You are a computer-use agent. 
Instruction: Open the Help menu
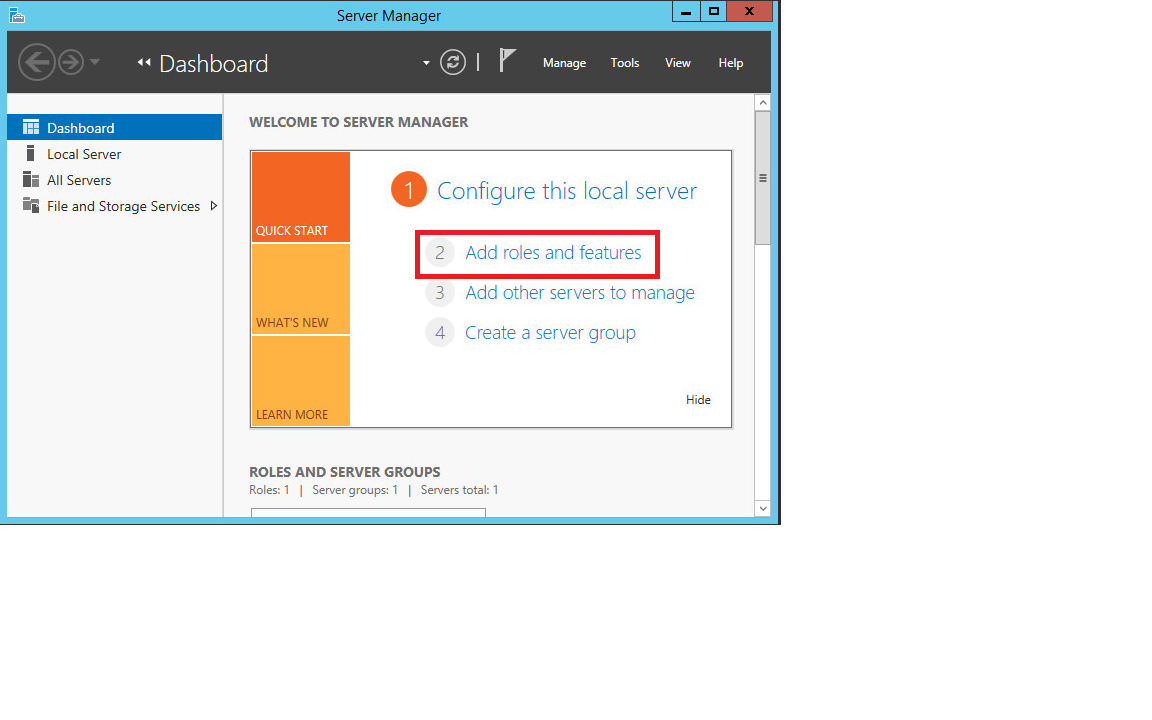click(x=730, y=63)
